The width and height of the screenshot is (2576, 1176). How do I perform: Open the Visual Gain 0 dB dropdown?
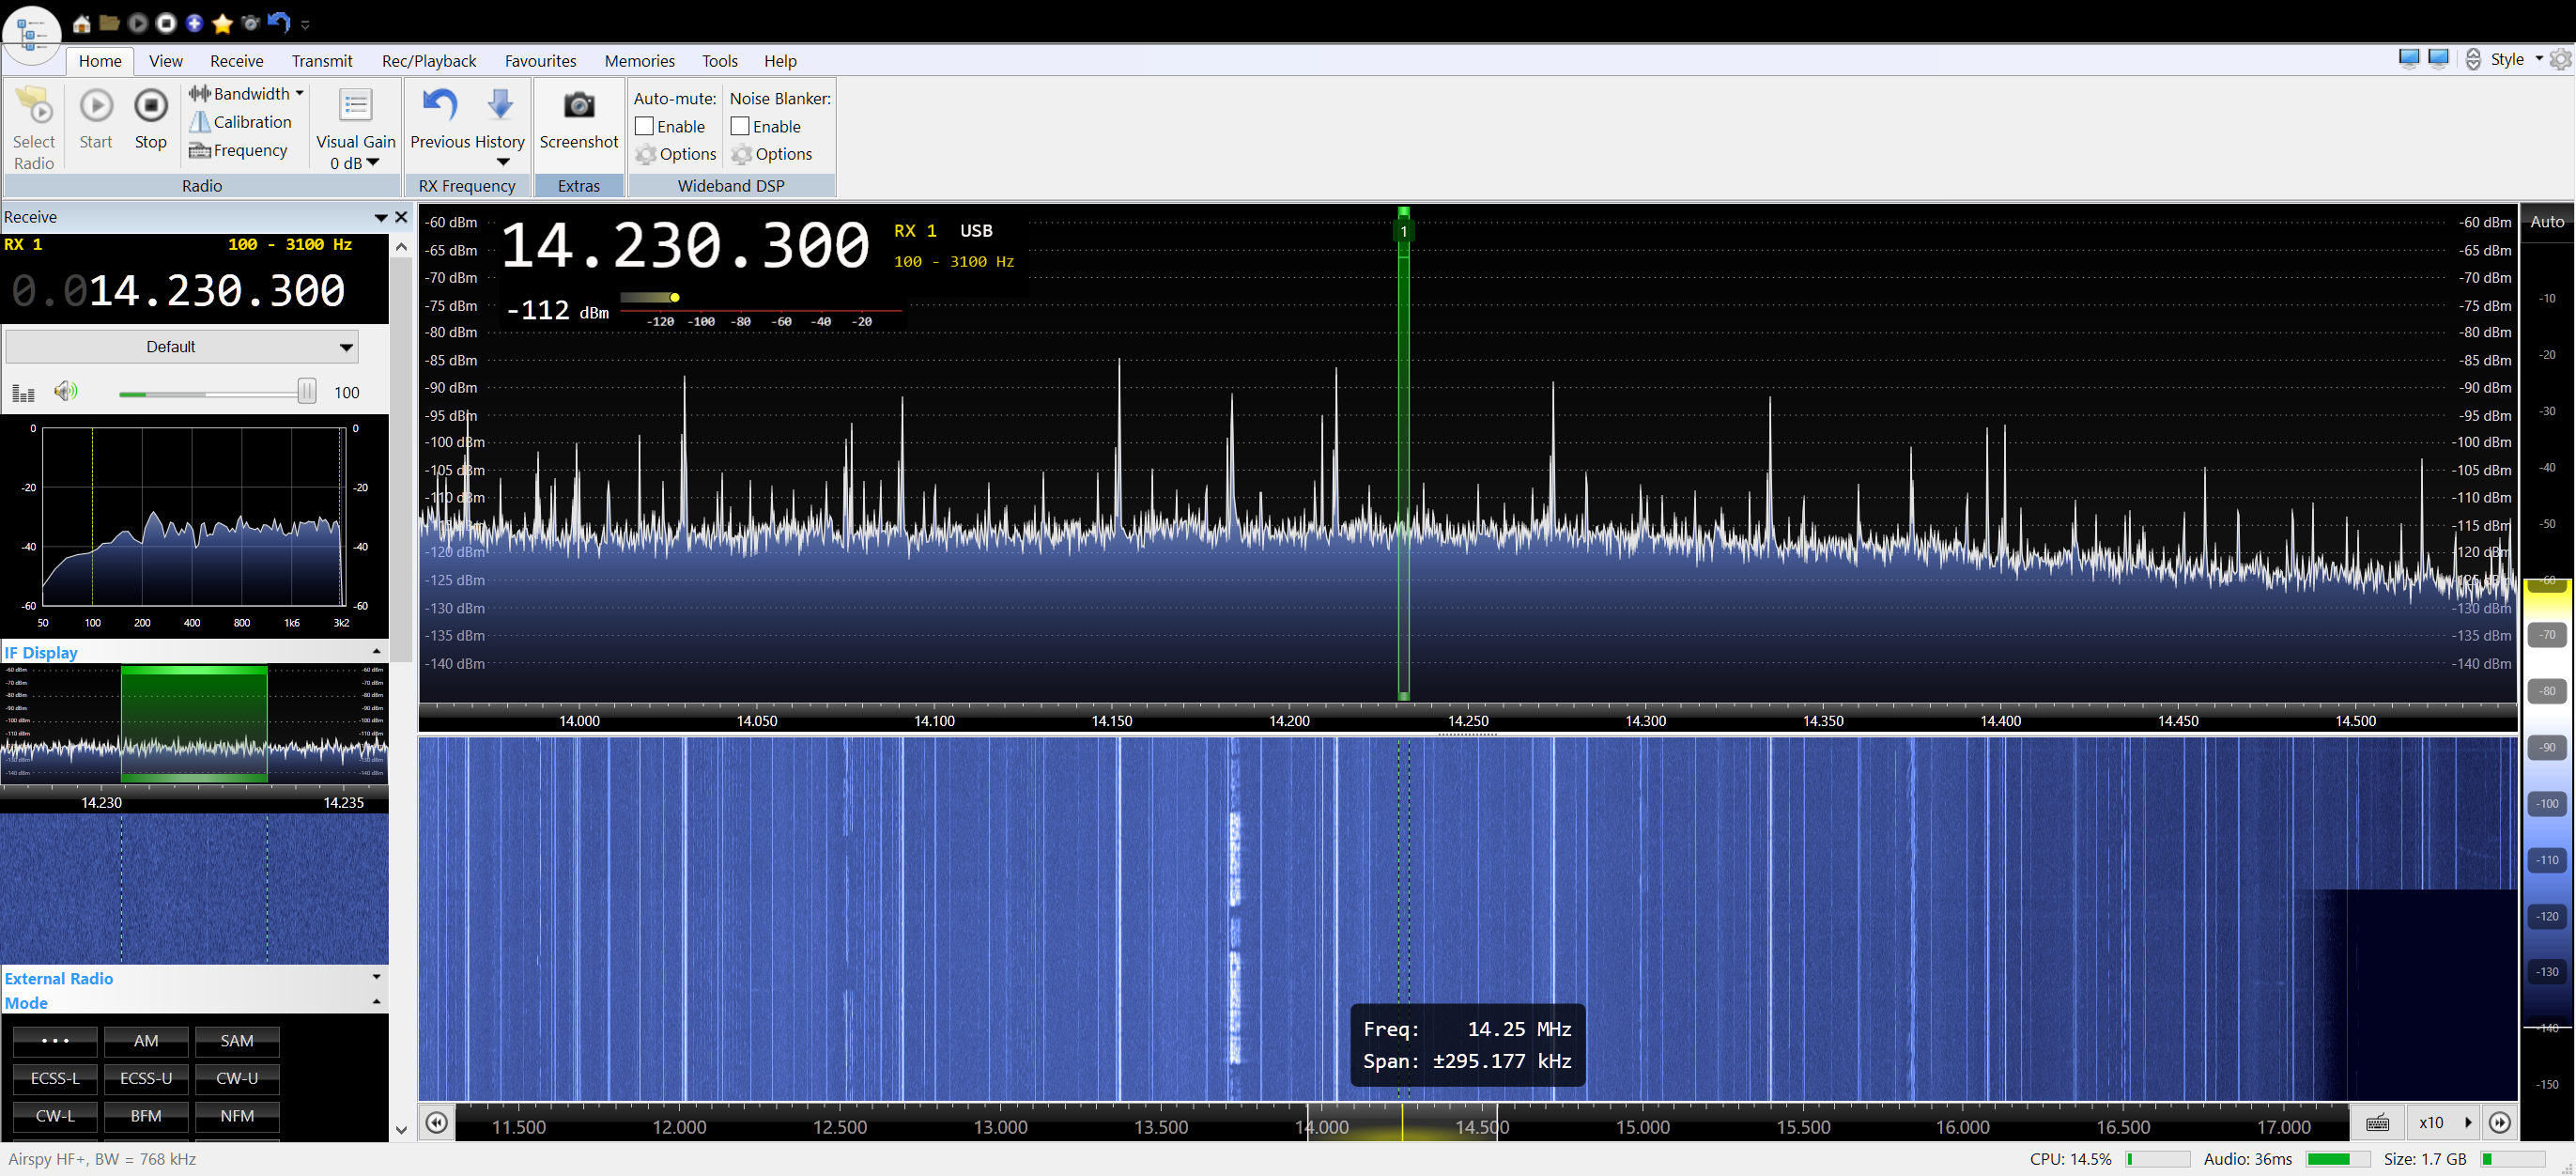pos(355,163)
